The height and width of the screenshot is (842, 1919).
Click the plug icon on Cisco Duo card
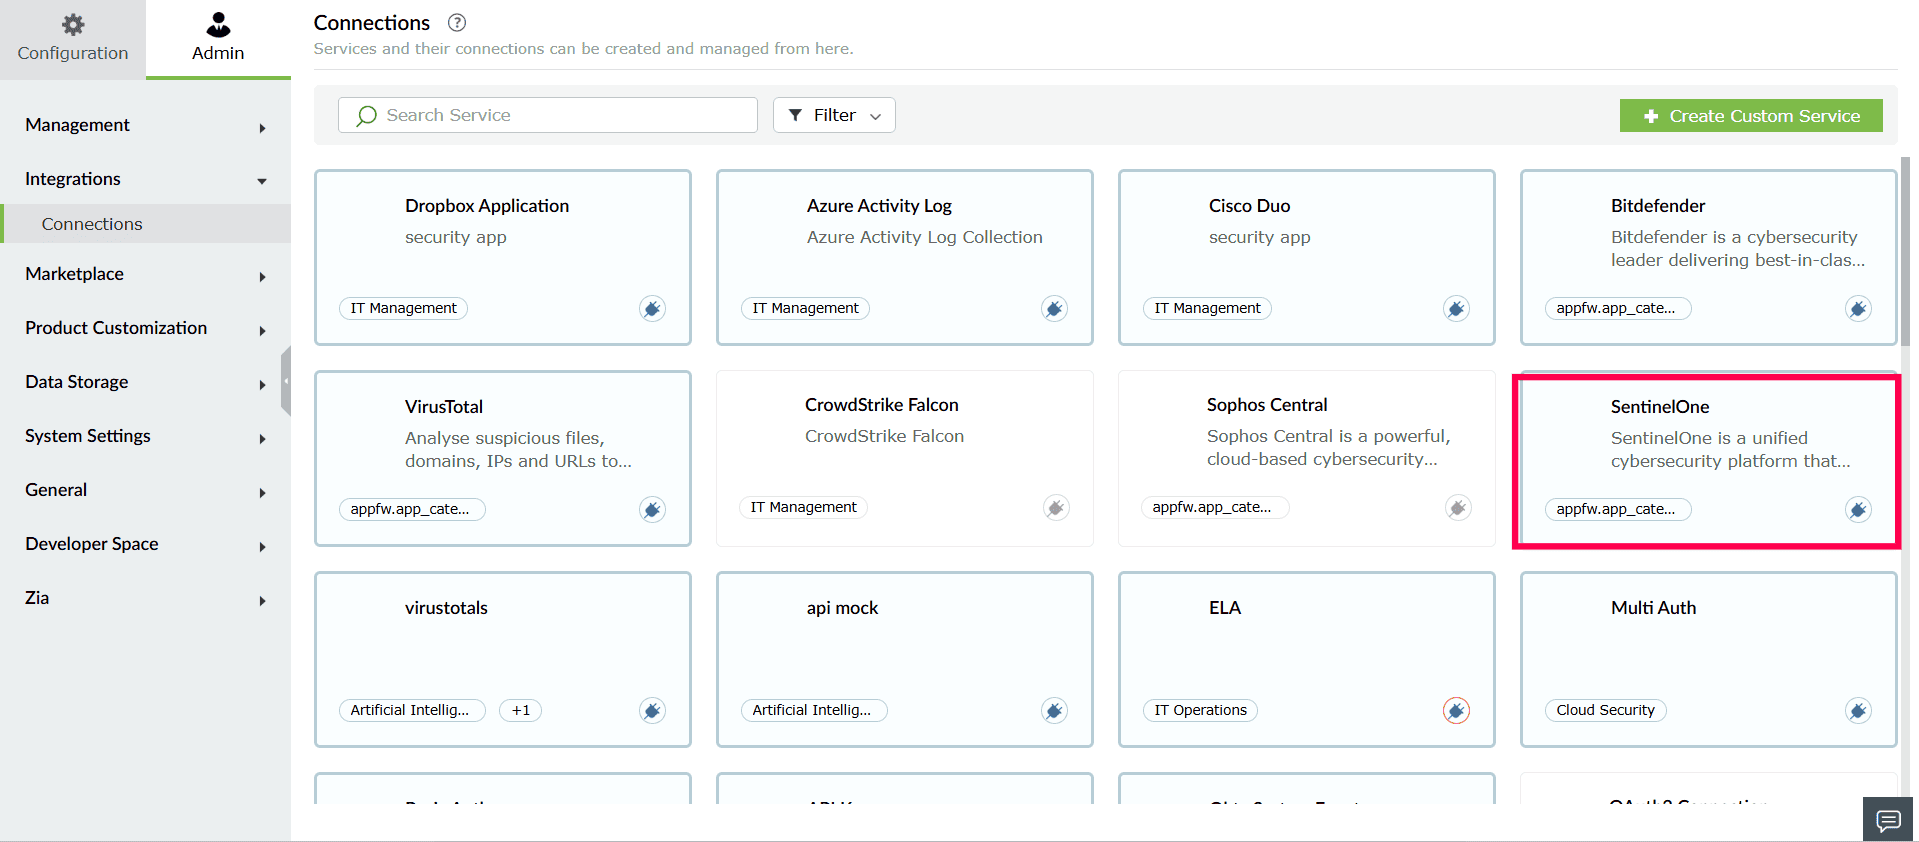click(x=1456, y=309)
